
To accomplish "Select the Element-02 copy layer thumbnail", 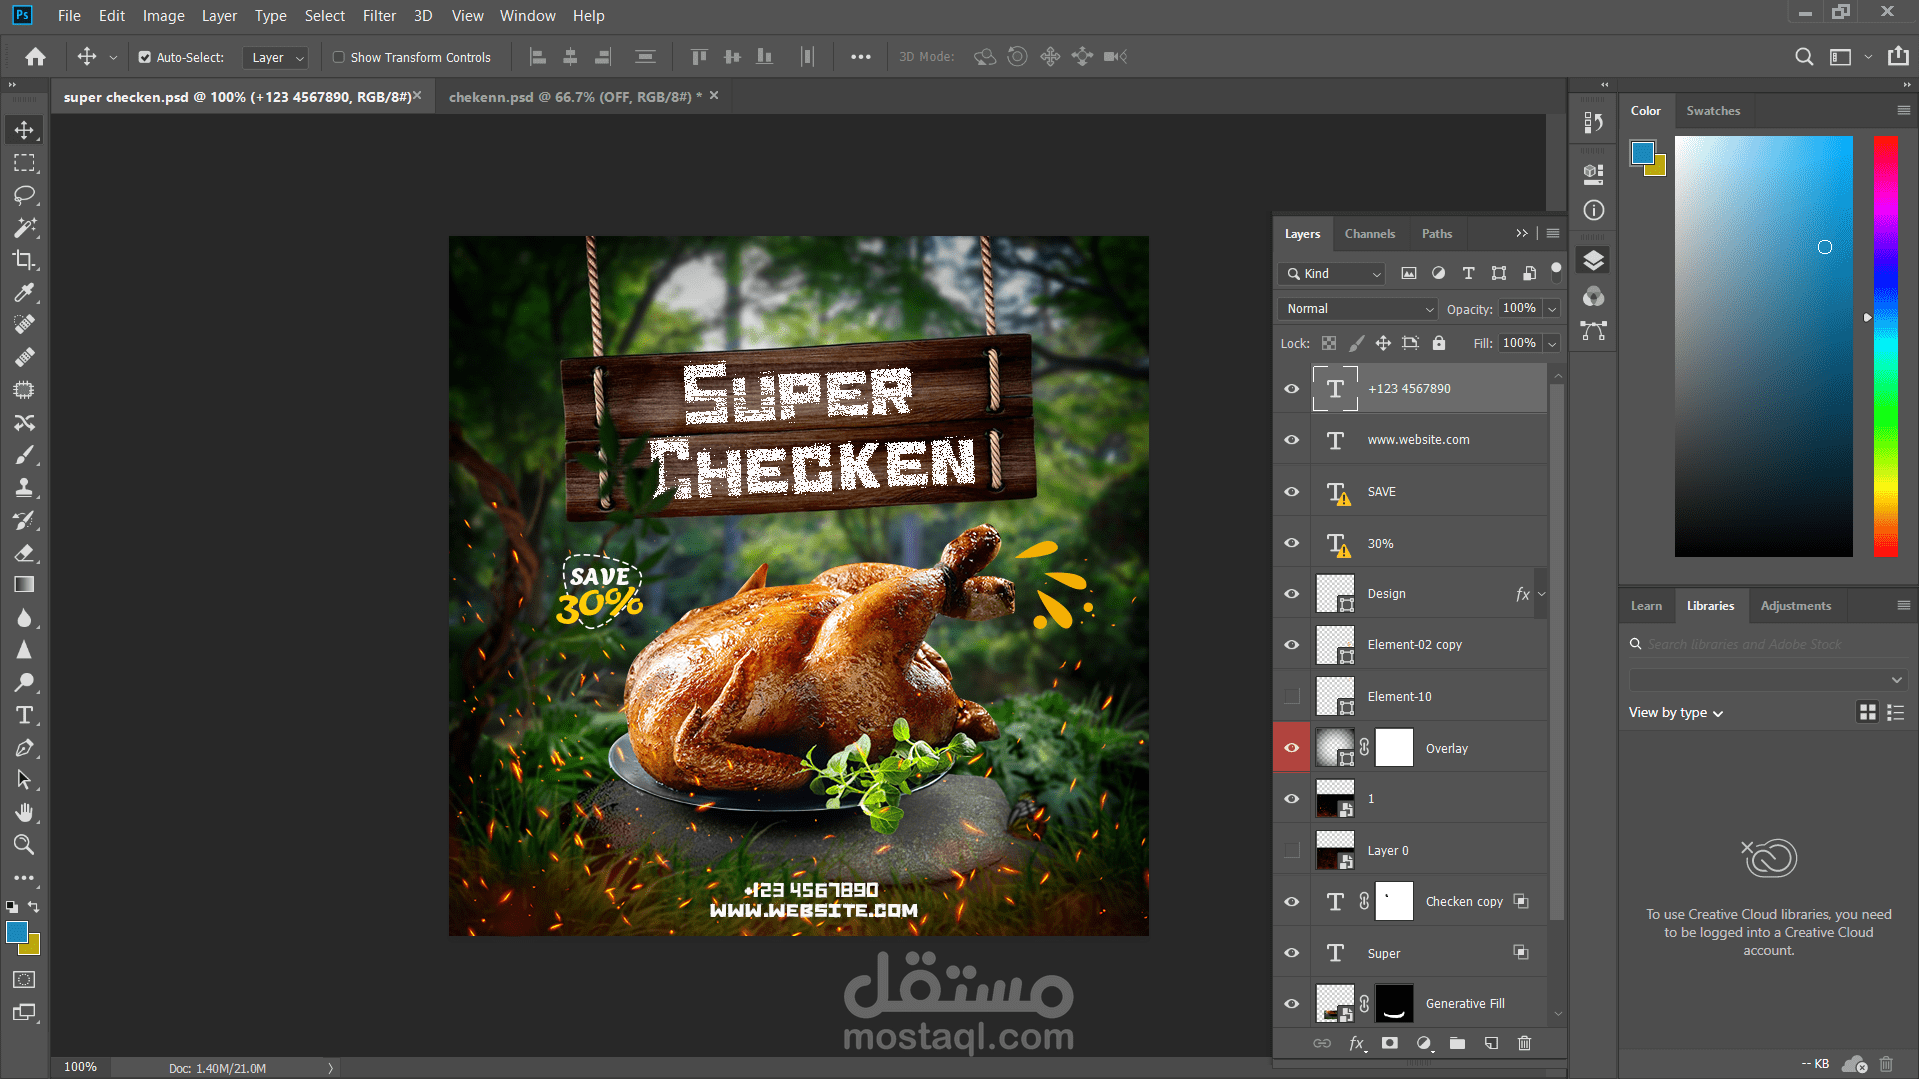I will (x=1335, y=645).
